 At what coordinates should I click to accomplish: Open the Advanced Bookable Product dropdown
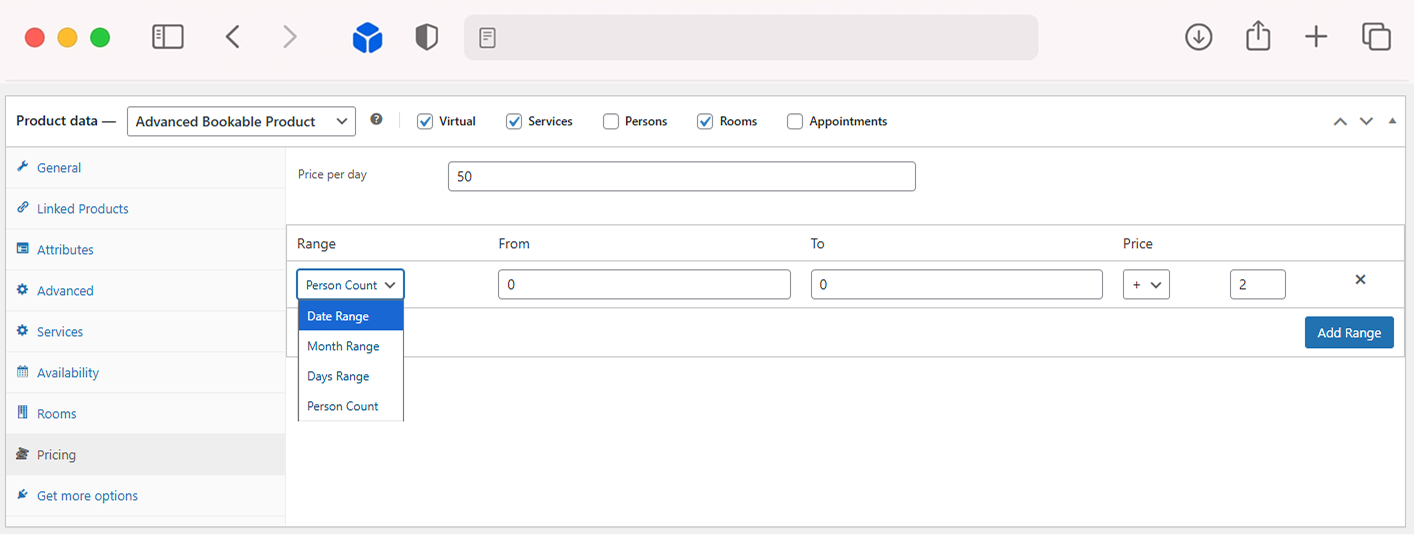pyautogui.click(x=241, y=122)
